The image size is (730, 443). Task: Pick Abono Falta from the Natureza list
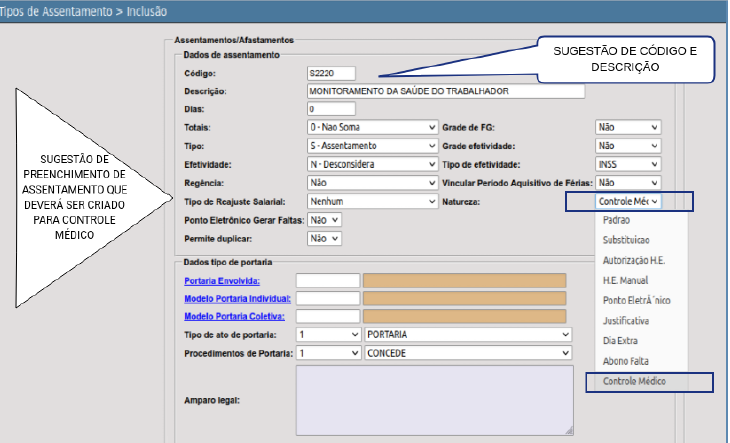(626, 361)
